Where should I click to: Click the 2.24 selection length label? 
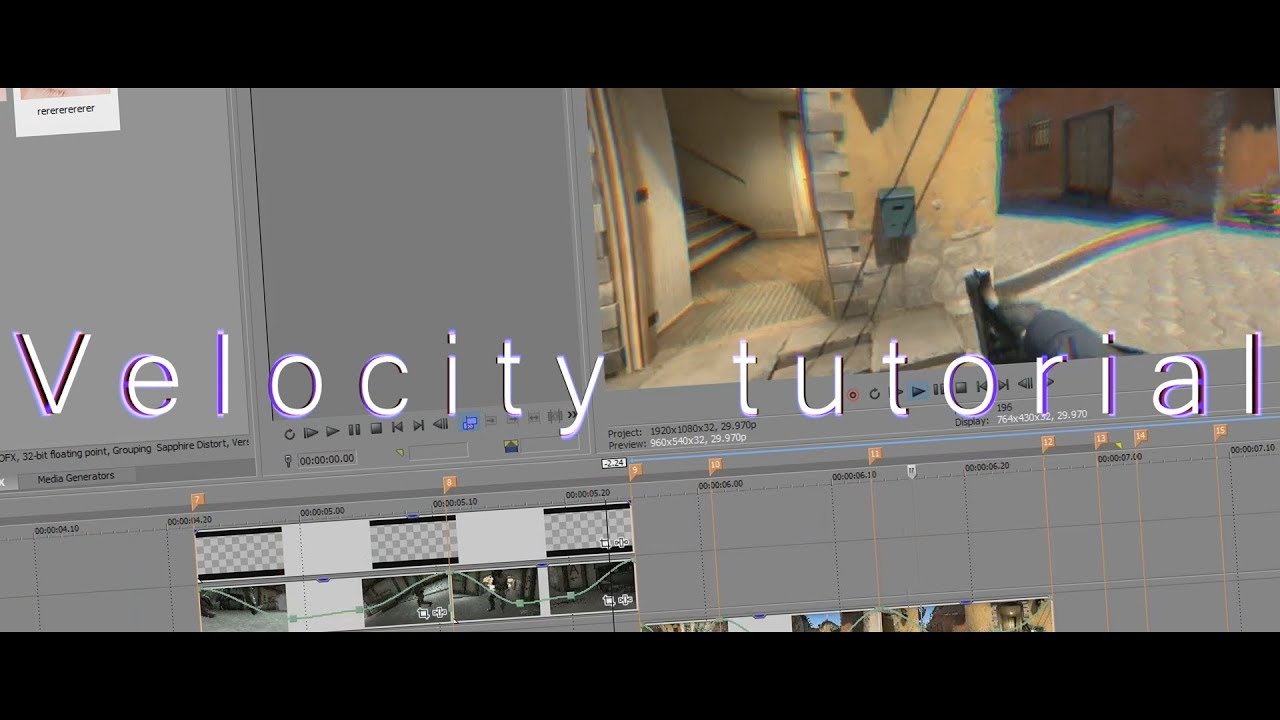[x=613, y=463]
